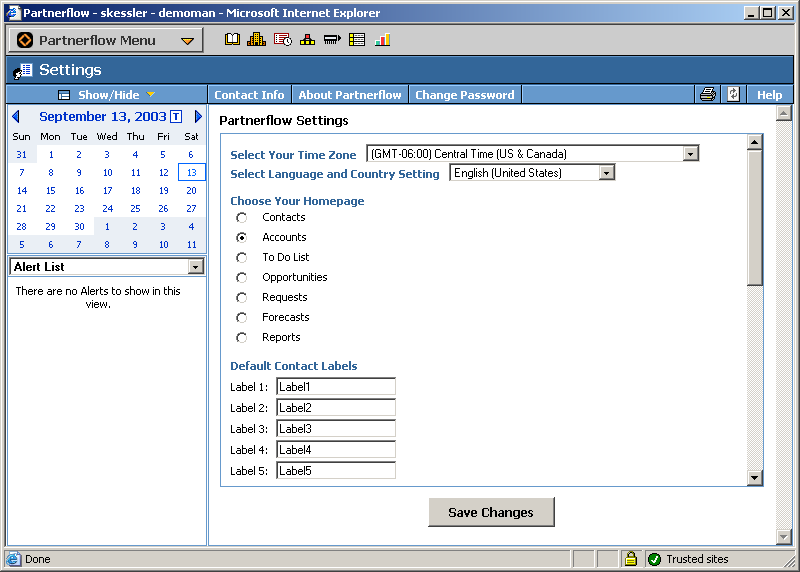Open the Requests arrow icon
The height and width of the screenshot is (572, 800).
[x=332, y=39]
